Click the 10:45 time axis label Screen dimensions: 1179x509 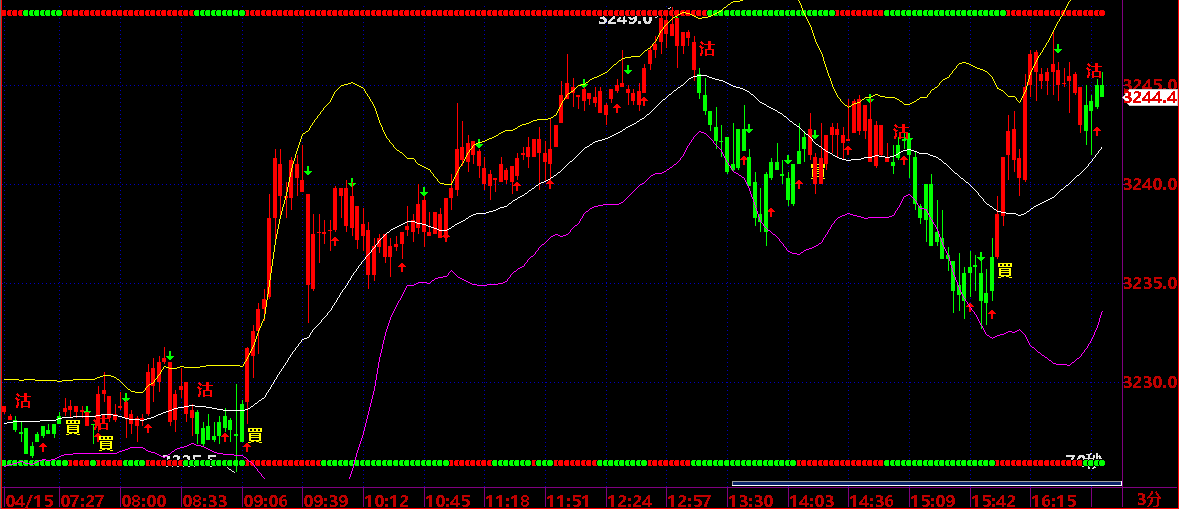[x=447, y=499]
